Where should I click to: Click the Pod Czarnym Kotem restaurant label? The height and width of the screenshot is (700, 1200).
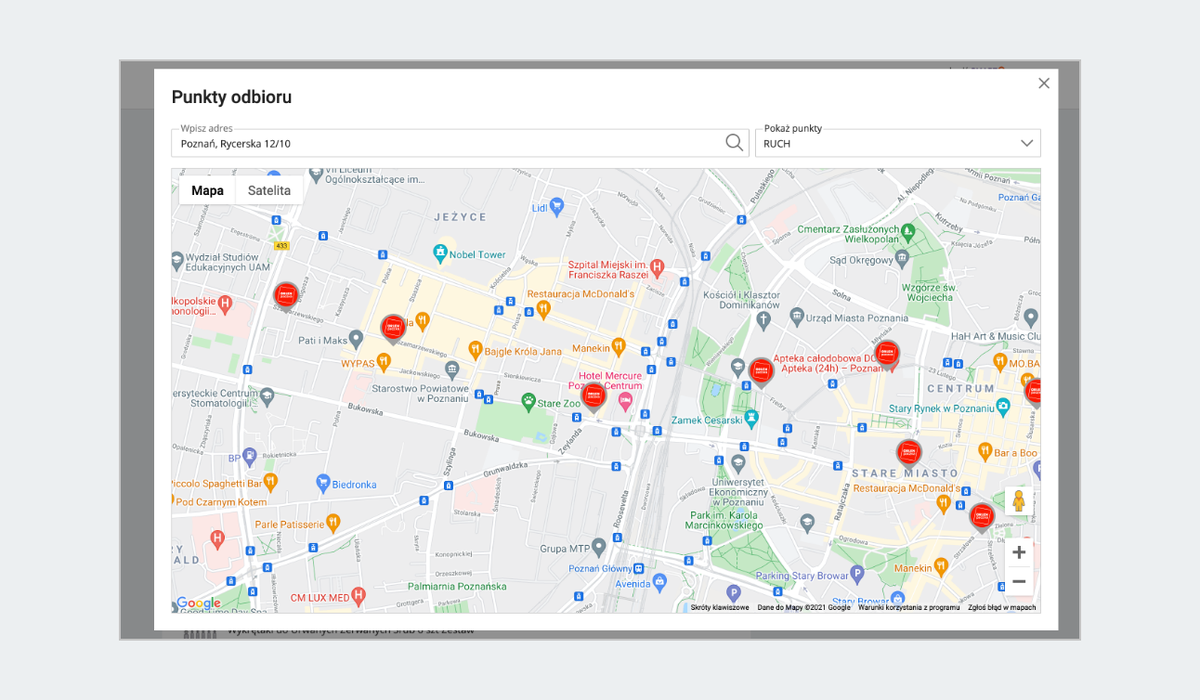pyautogui.click(x=221, y=501)
